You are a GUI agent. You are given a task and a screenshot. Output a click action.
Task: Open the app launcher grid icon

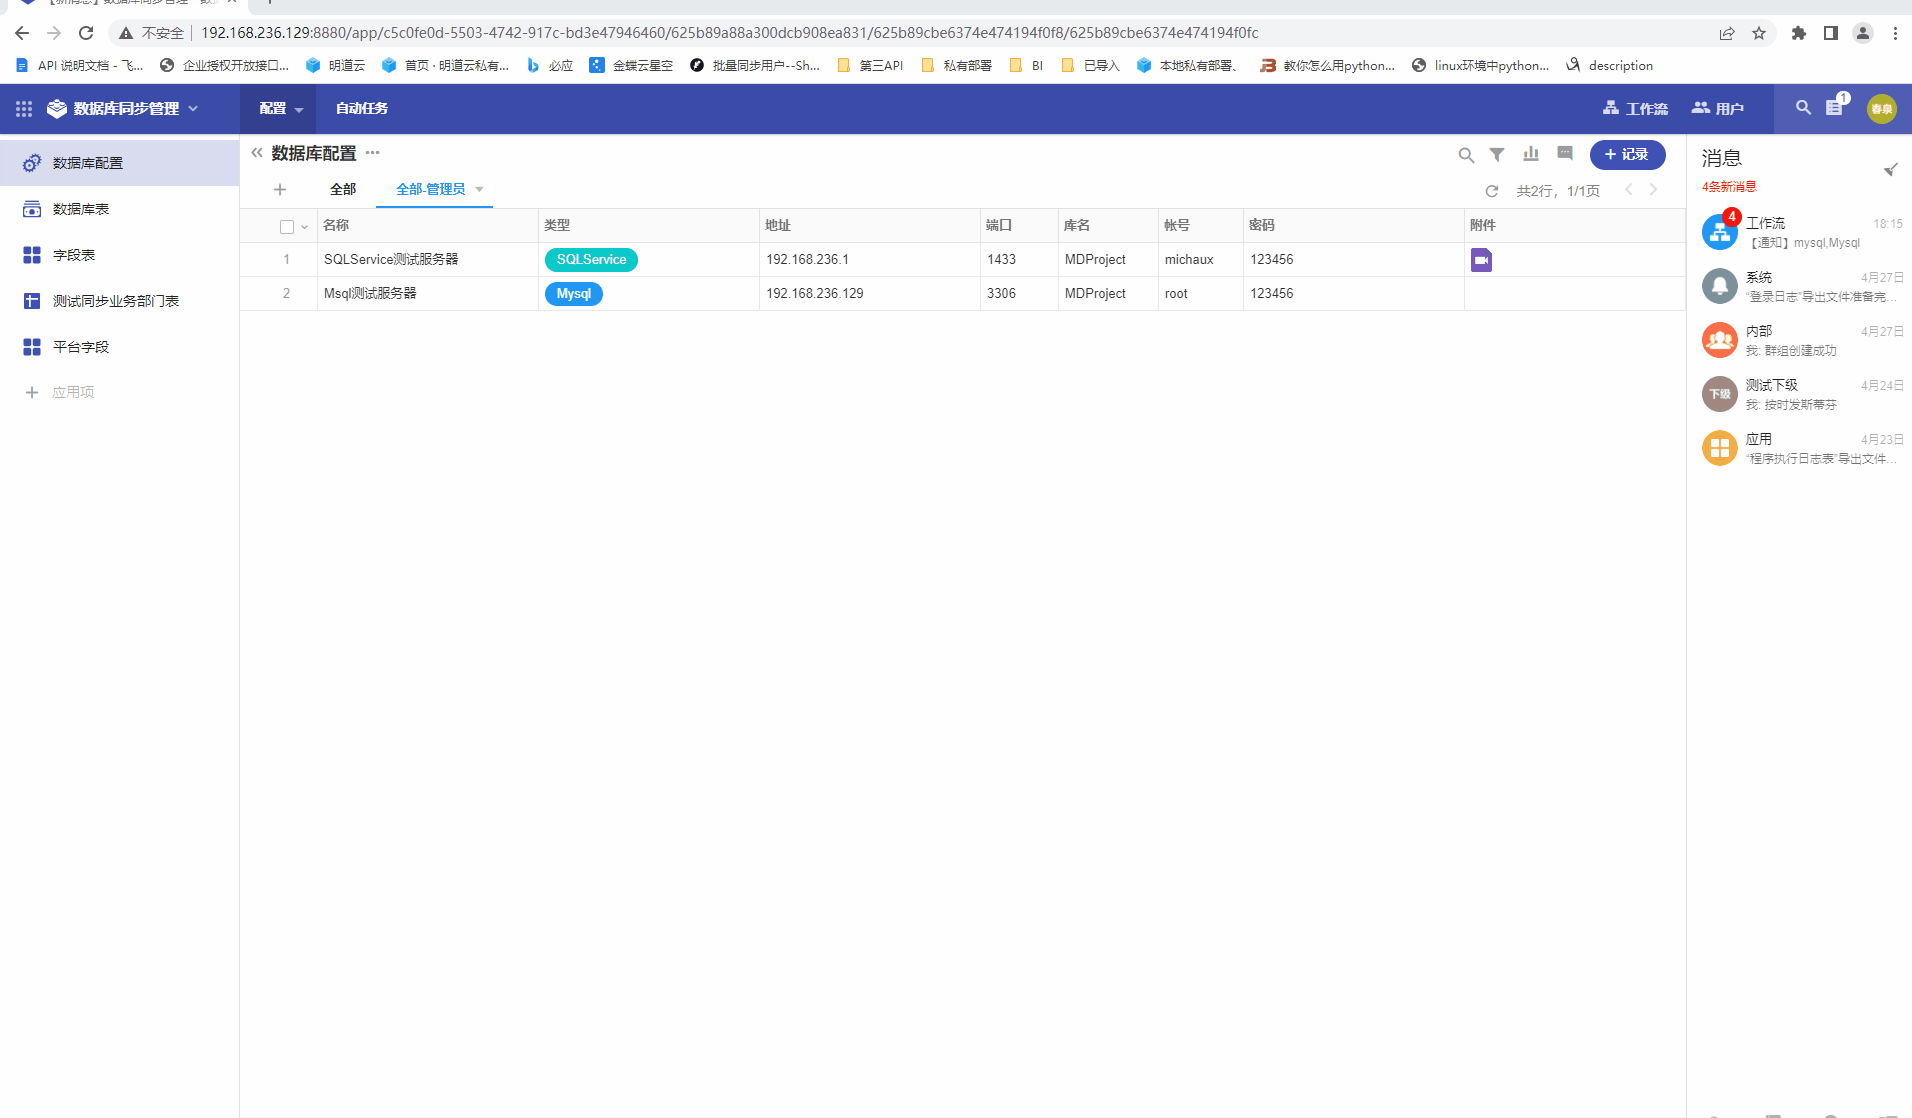coord(24,109)
